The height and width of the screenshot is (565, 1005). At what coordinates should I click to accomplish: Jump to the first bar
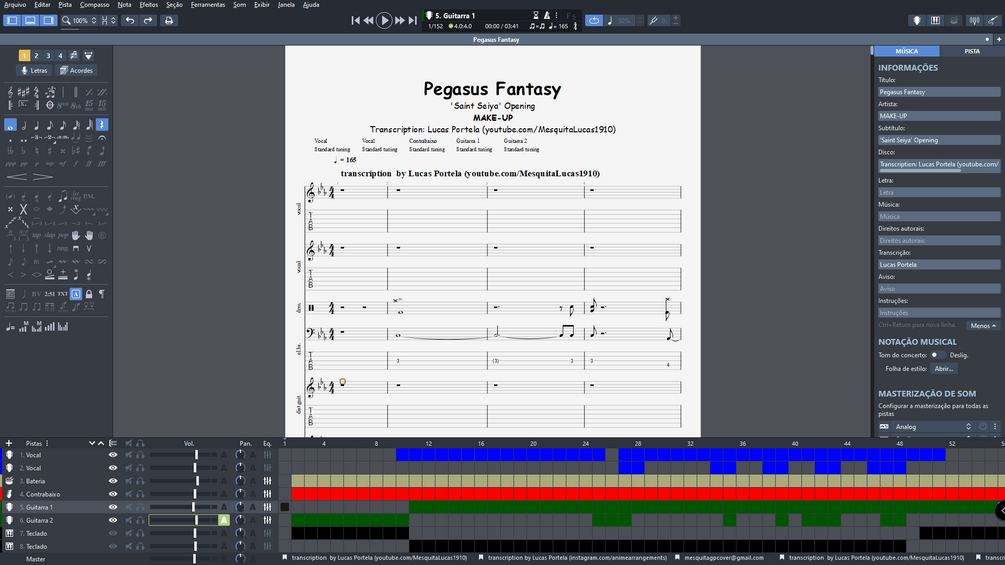click(355, 20)
